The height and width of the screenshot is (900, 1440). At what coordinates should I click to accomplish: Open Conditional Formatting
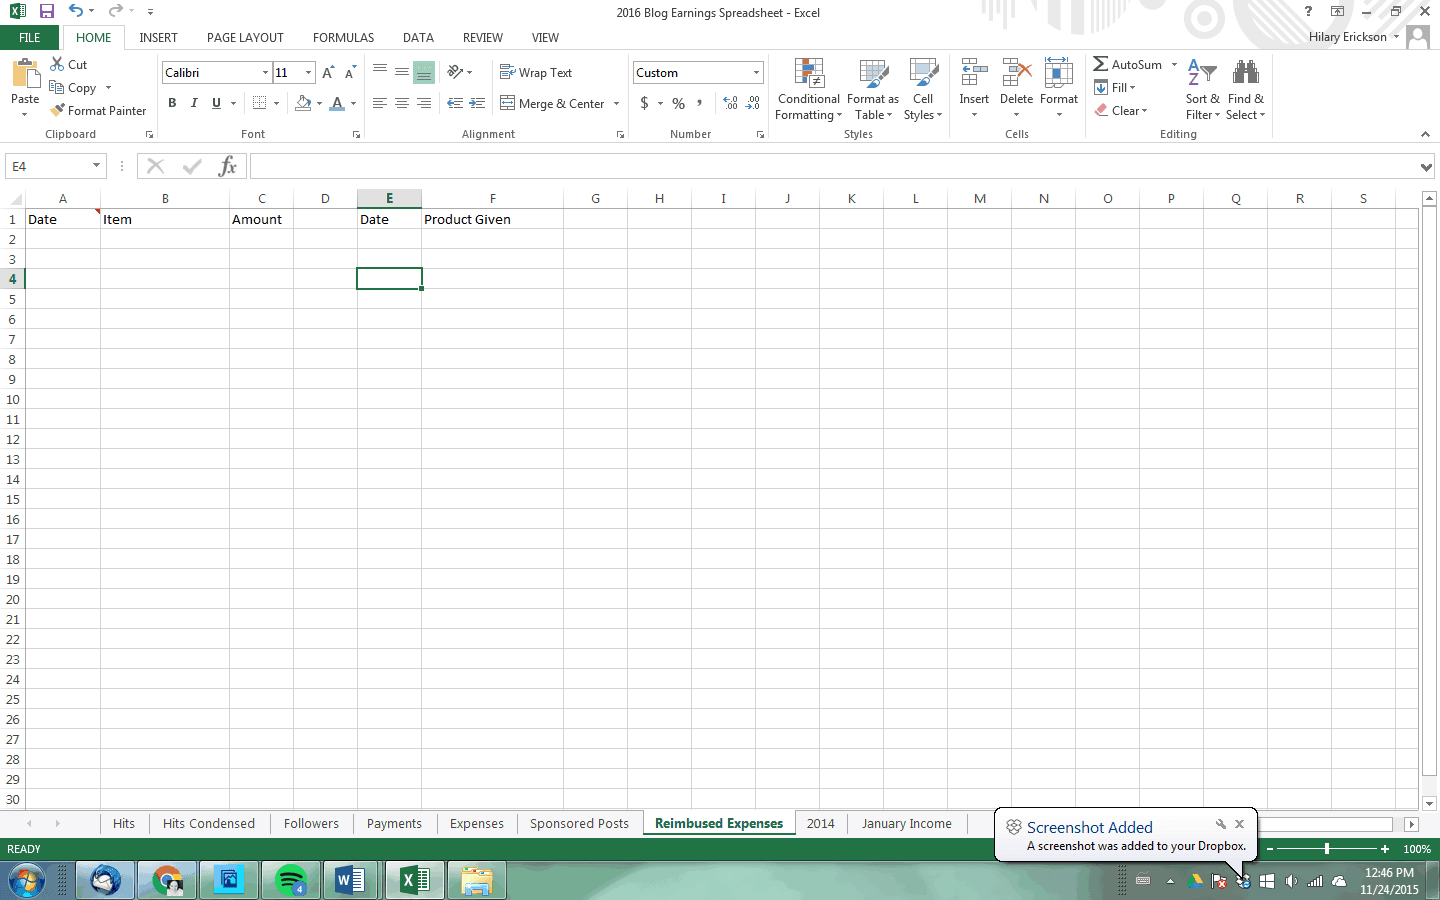pos(809,89)
